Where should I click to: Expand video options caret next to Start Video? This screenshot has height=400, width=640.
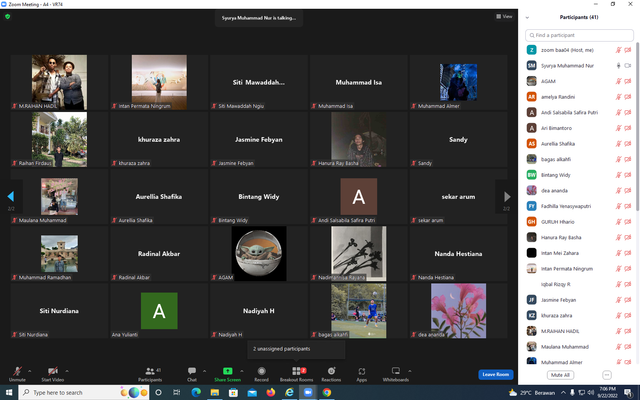[67, 371]
